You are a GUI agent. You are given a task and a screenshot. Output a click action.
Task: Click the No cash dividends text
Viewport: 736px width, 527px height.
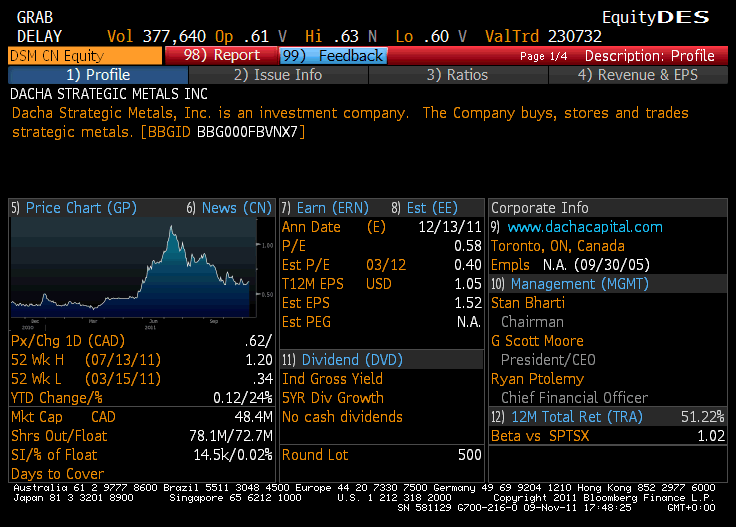tap(342, 417)
